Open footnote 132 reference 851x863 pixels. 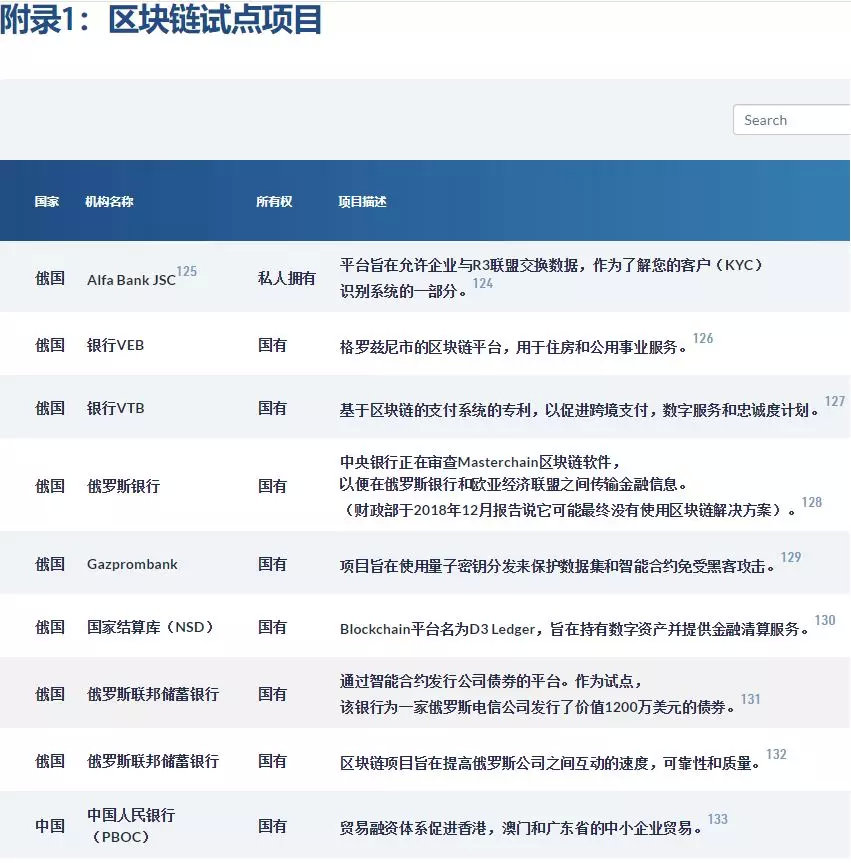pyautogui.click(x=776, y=755)
